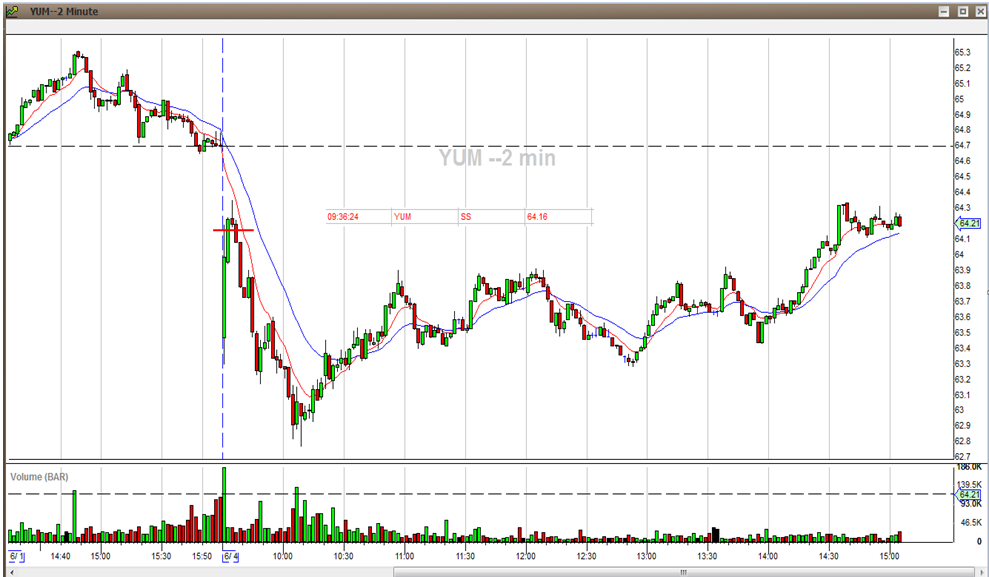Screen dimensions: 989x577
Task: Click the right arrow of the horizontal scrollbar
Action: [981, 572]
